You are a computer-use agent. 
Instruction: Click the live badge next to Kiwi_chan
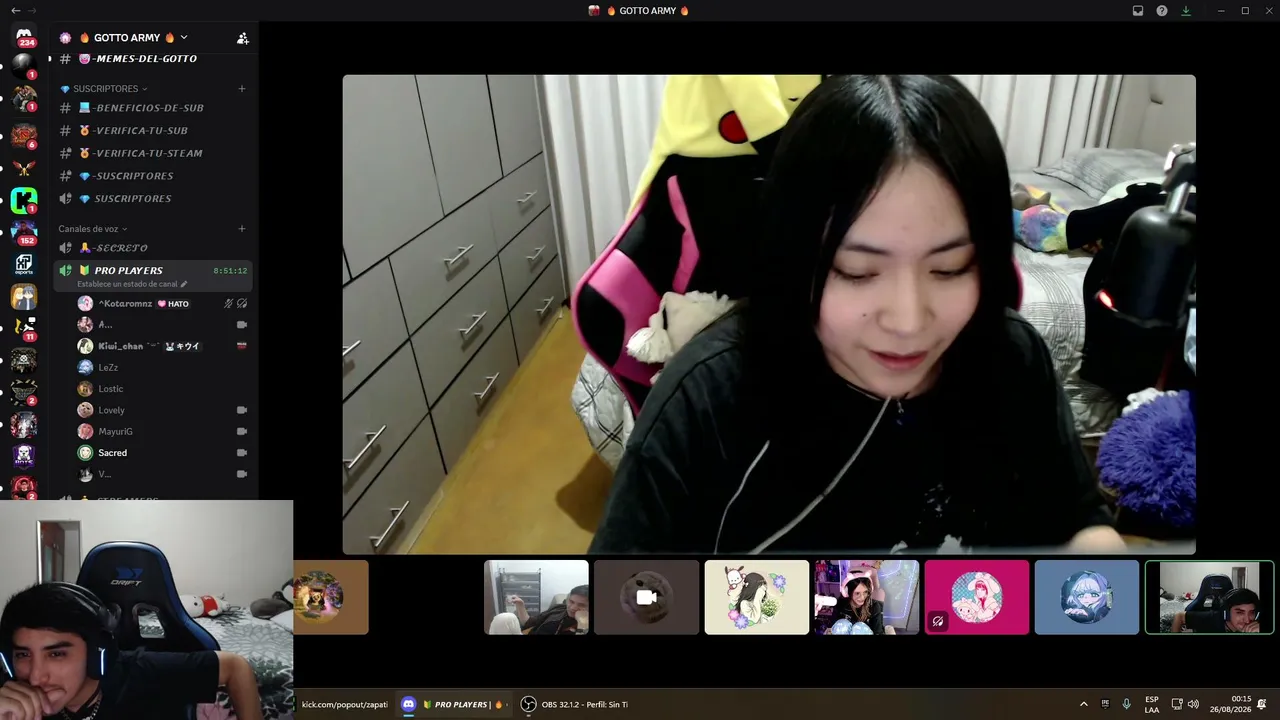(241, 346)
